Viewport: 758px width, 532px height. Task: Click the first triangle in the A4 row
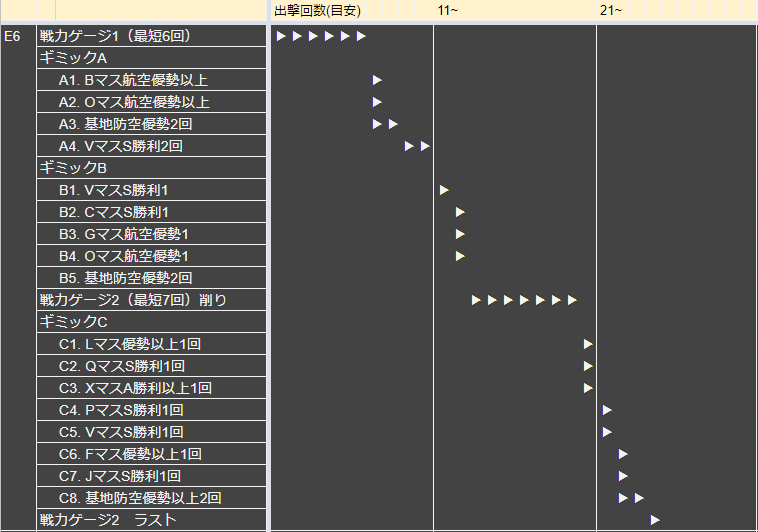pos(409,146)
